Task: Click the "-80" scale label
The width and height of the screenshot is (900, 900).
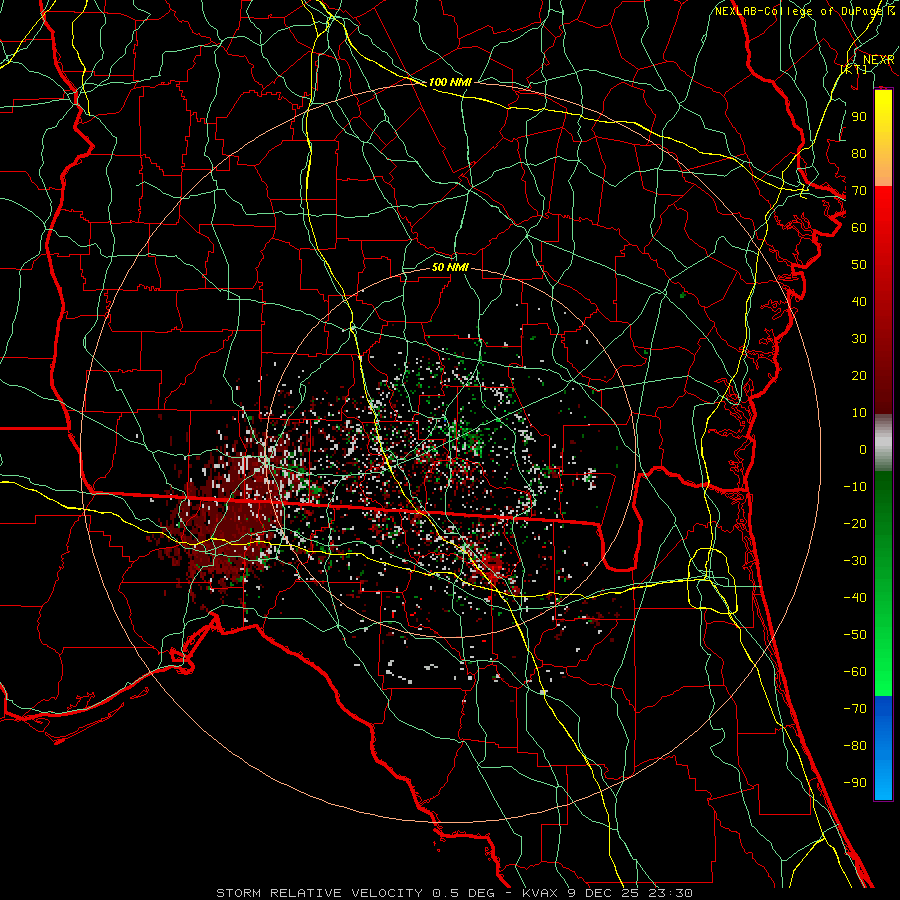Action: [x=855, y=746]
